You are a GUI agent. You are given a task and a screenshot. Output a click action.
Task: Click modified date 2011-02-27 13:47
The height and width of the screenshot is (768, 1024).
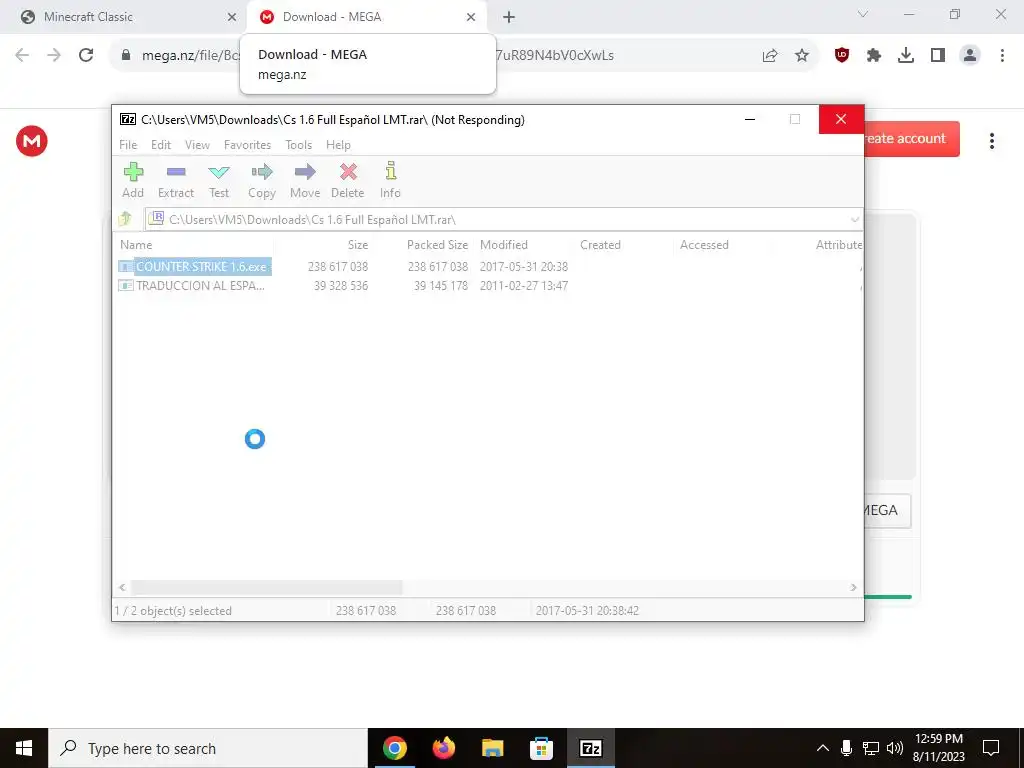pyautogui.click(x=524, y=285)
